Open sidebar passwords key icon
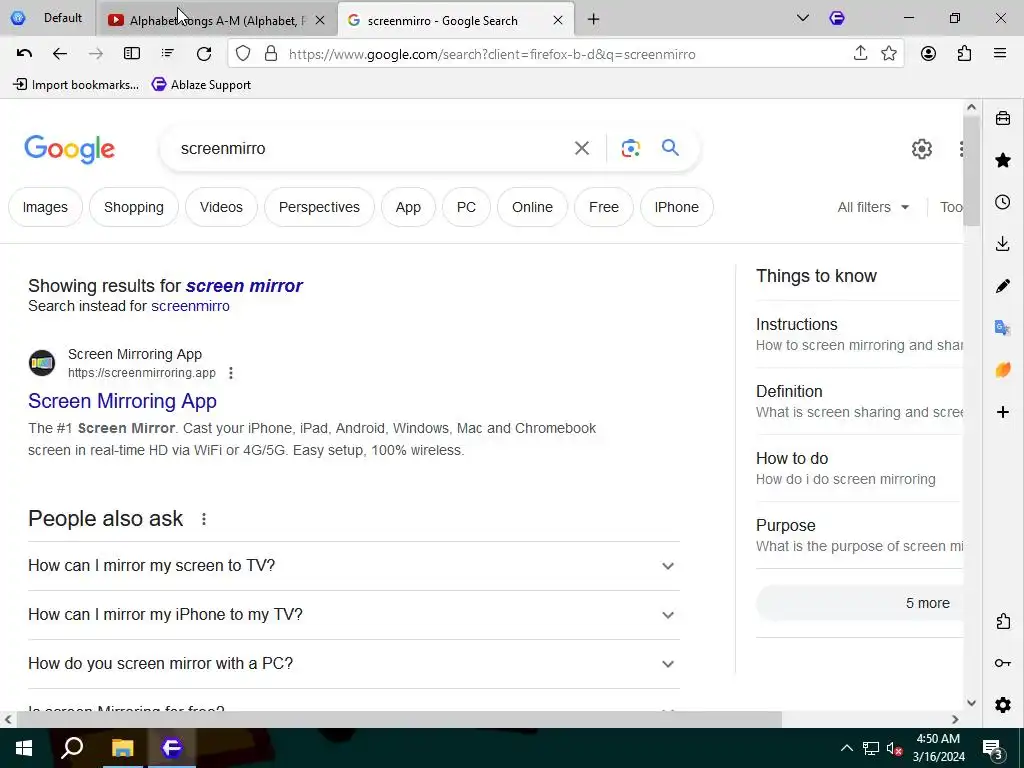The image size is (1024, 768). pos(1003,663)
